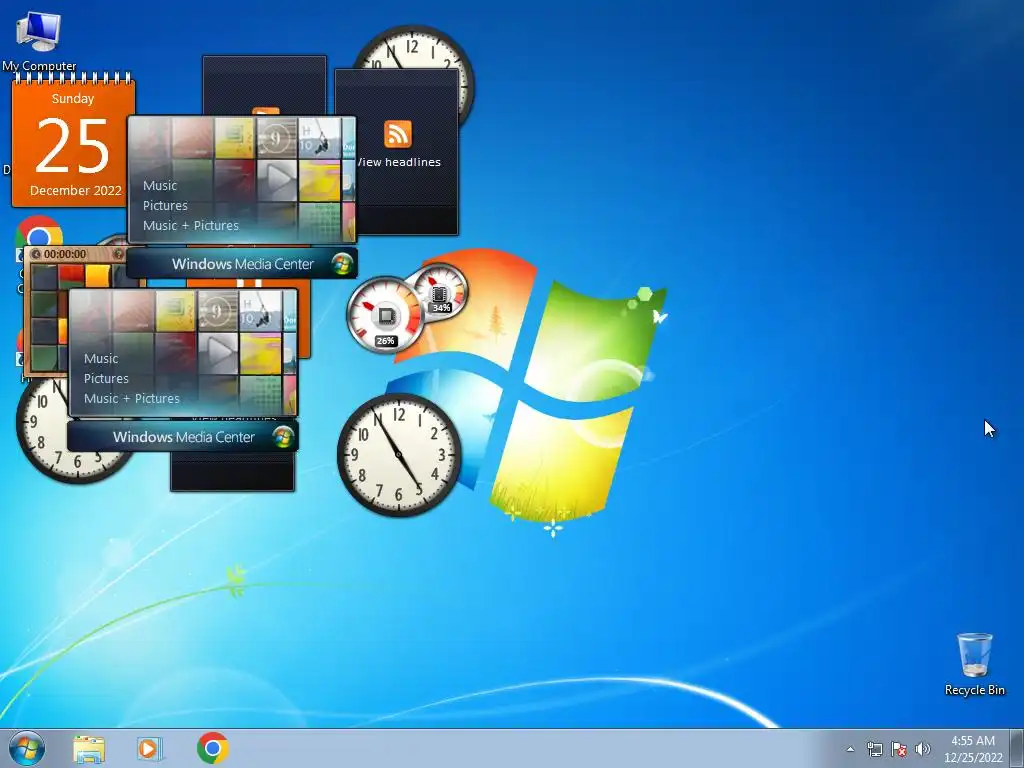This screenshot has width=1024, height=768.
Task: Click the fully visible clock gadget beside the Windows logo
Action: (x=399, y=455)
